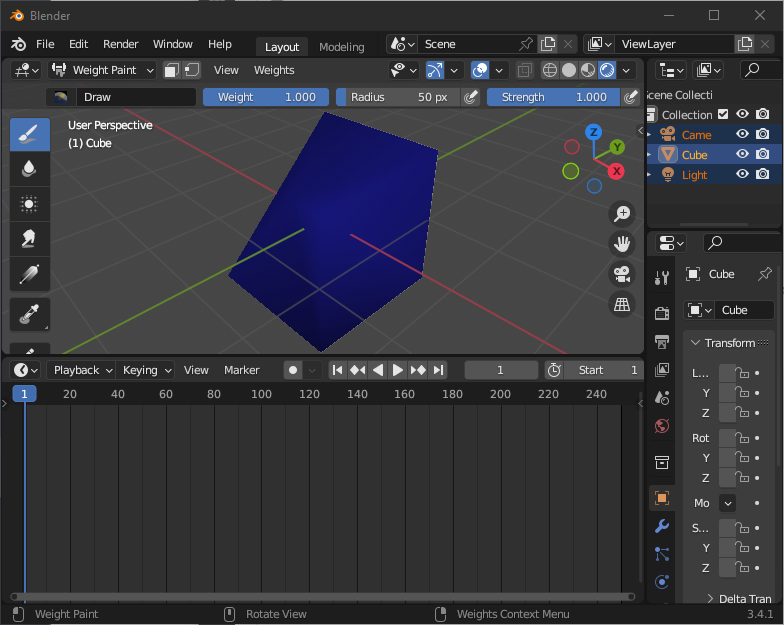This screenshot has height=625, width=784.
Task: Click the hand pan view icon
Action: pos(622,243)
